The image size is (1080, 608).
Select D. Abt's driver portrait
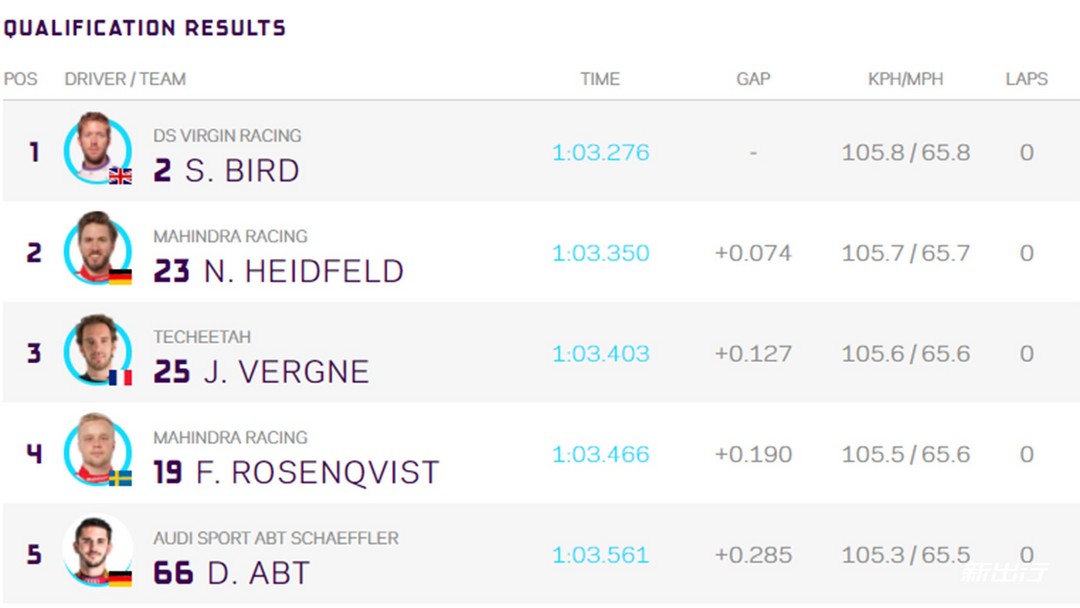pyautogui.click(x=97, y=550)
